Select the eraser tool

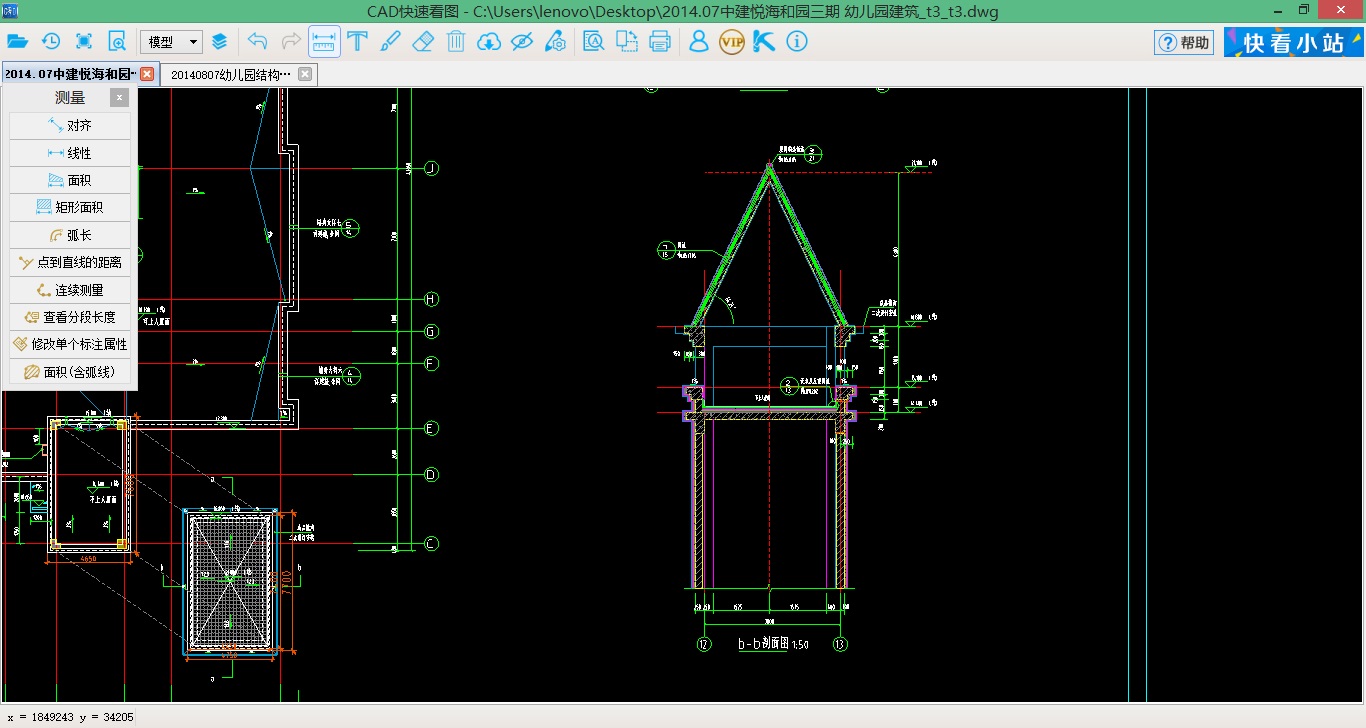point(423,42)
